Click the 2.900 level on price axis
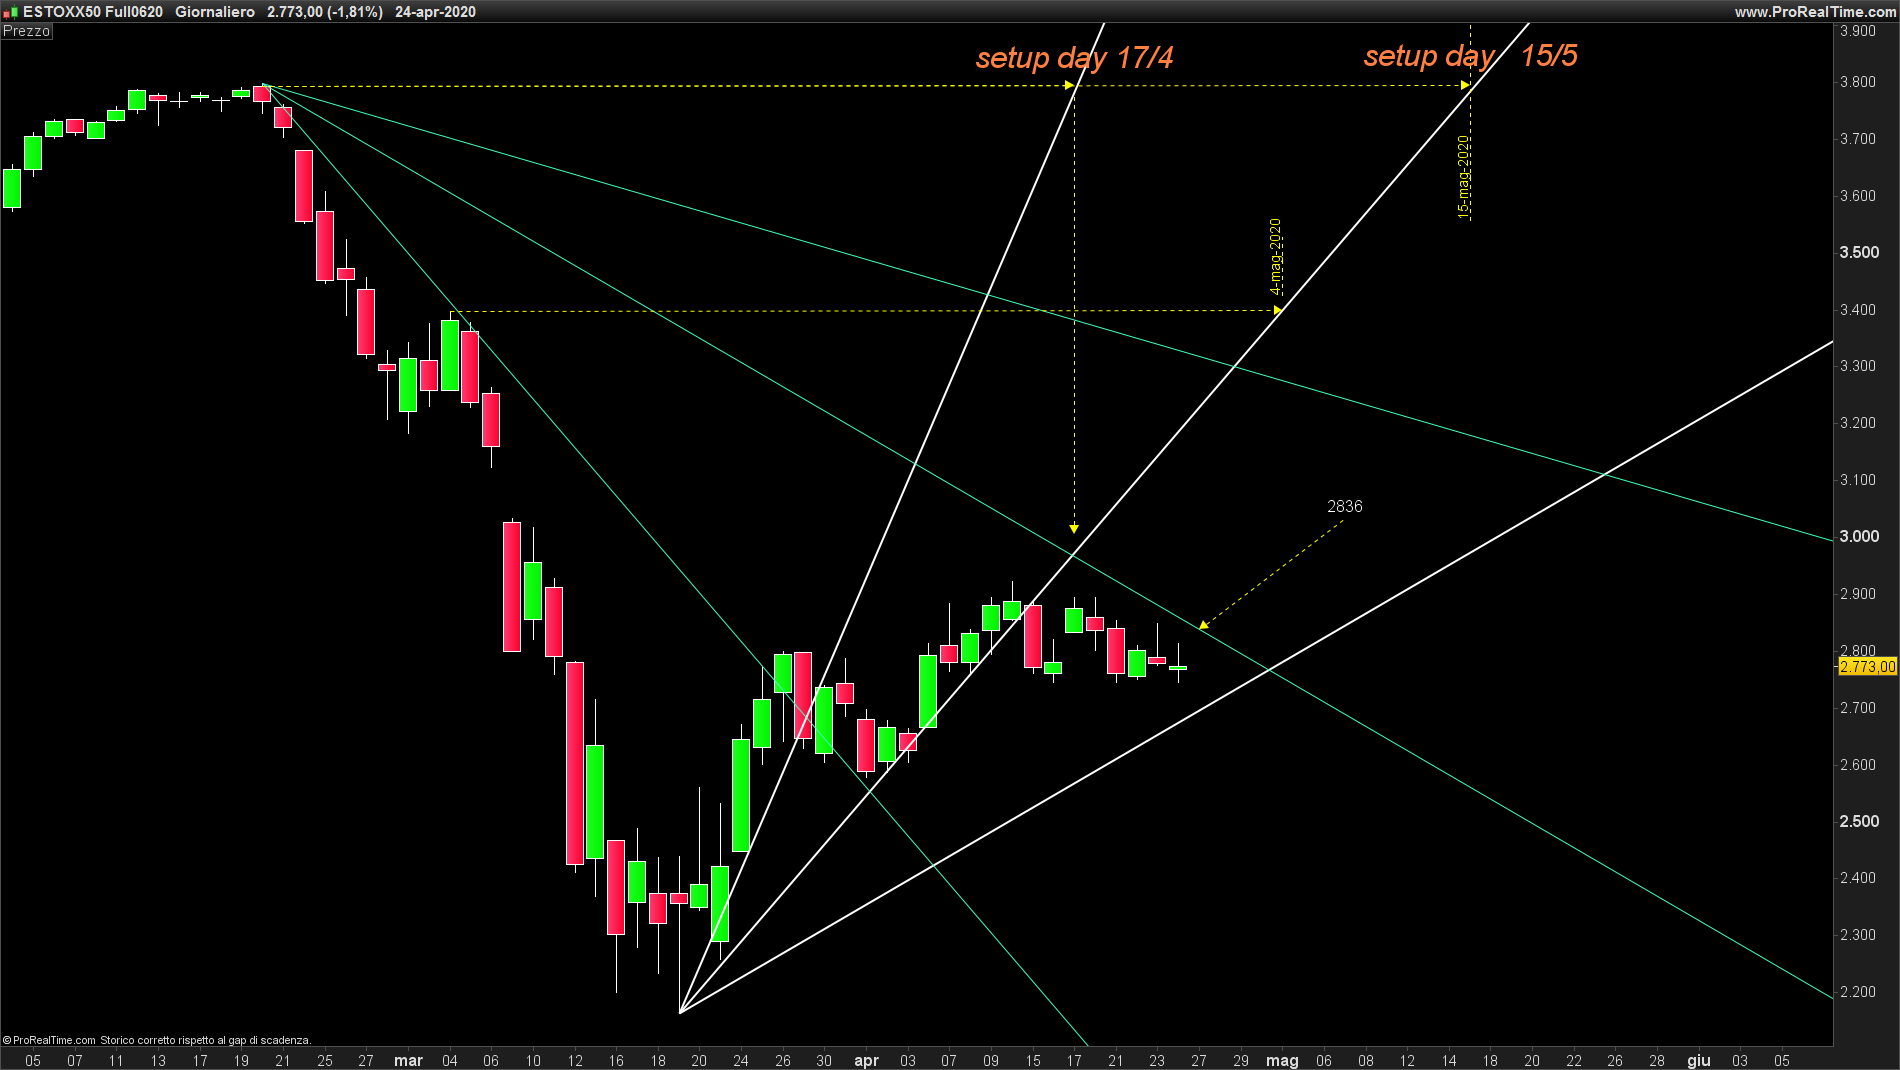Screen dimensions: 1900x1070 click(x=1858, y=594)
